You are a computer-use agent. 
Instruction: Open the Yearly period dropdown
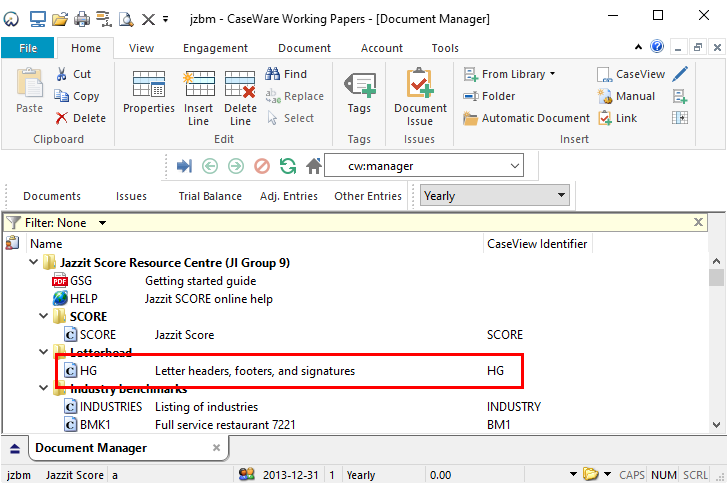click(x=561, y=195)
